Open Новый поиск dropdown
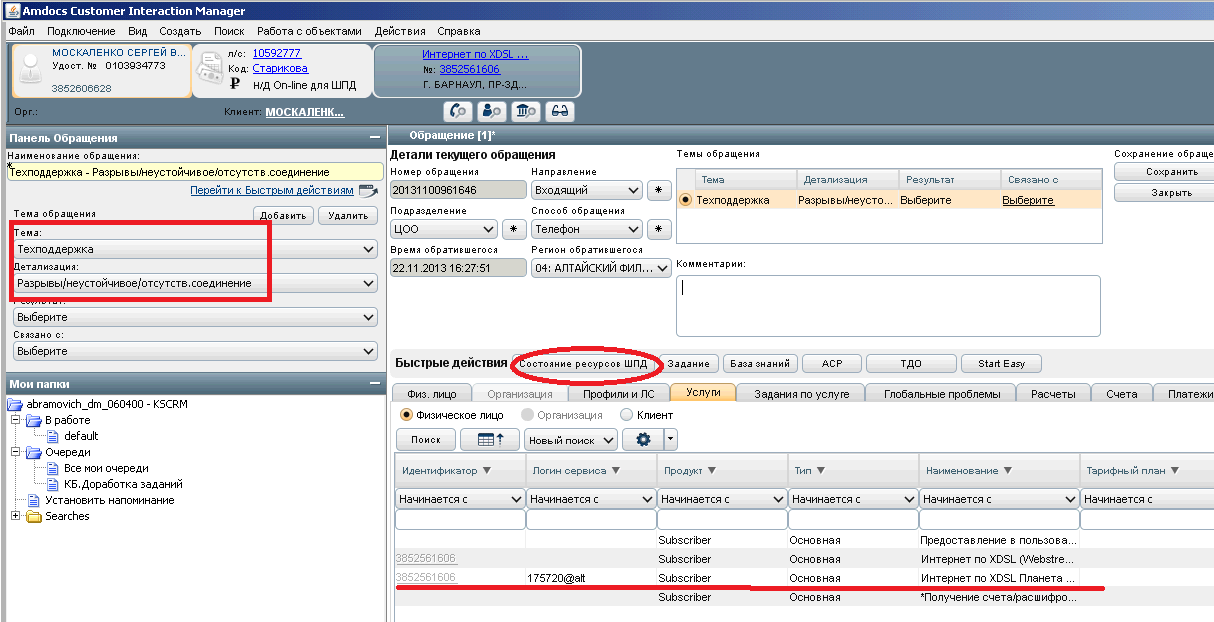The image size is (1214, 622). click(571, 440)
